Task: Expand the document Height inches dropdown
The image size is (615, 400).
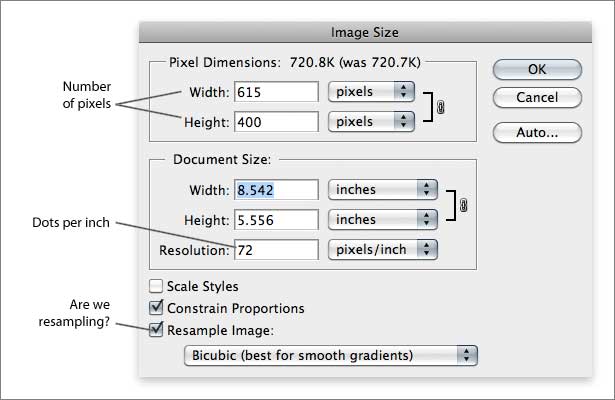Action: coord(383,218)
